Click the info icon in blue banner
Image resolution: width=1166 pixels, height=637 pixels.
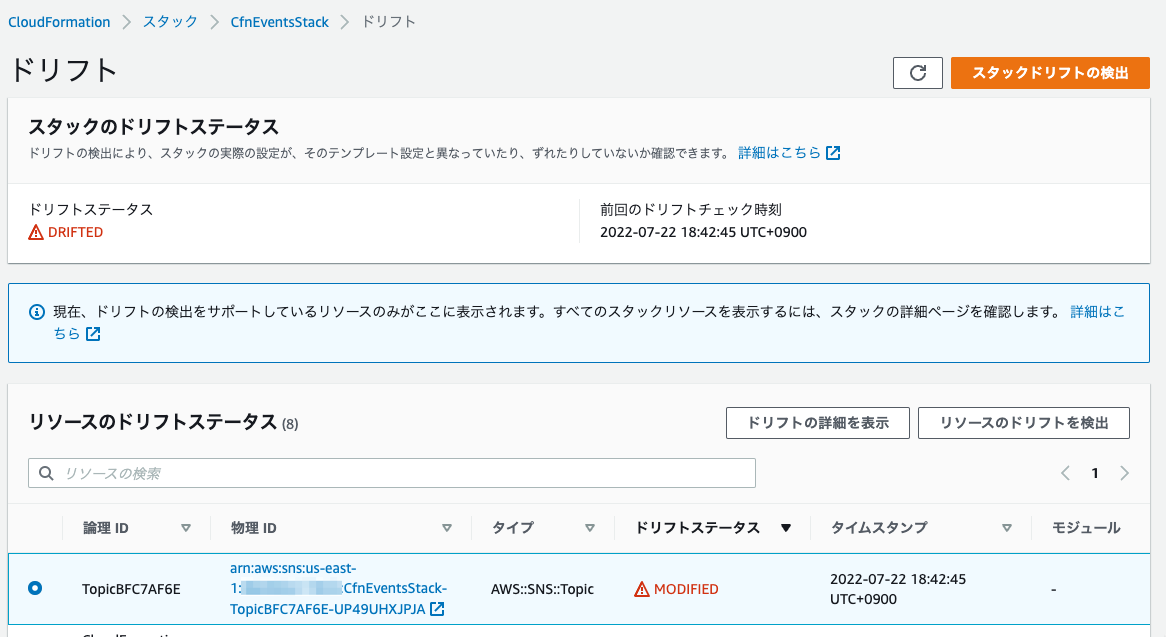tap(36, 312)
